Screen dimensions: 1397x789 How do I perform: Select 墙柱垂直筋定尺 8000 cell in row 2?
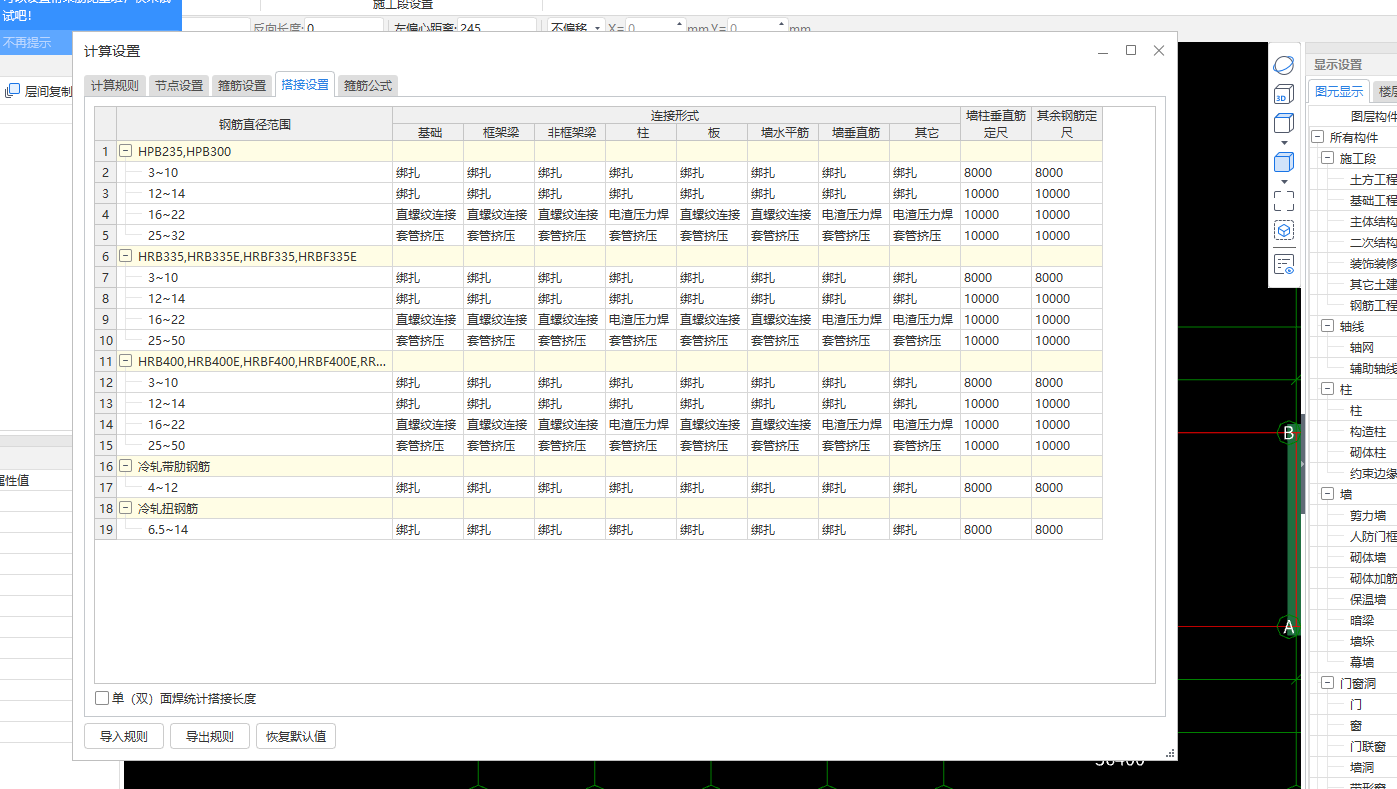coord(996,173)
